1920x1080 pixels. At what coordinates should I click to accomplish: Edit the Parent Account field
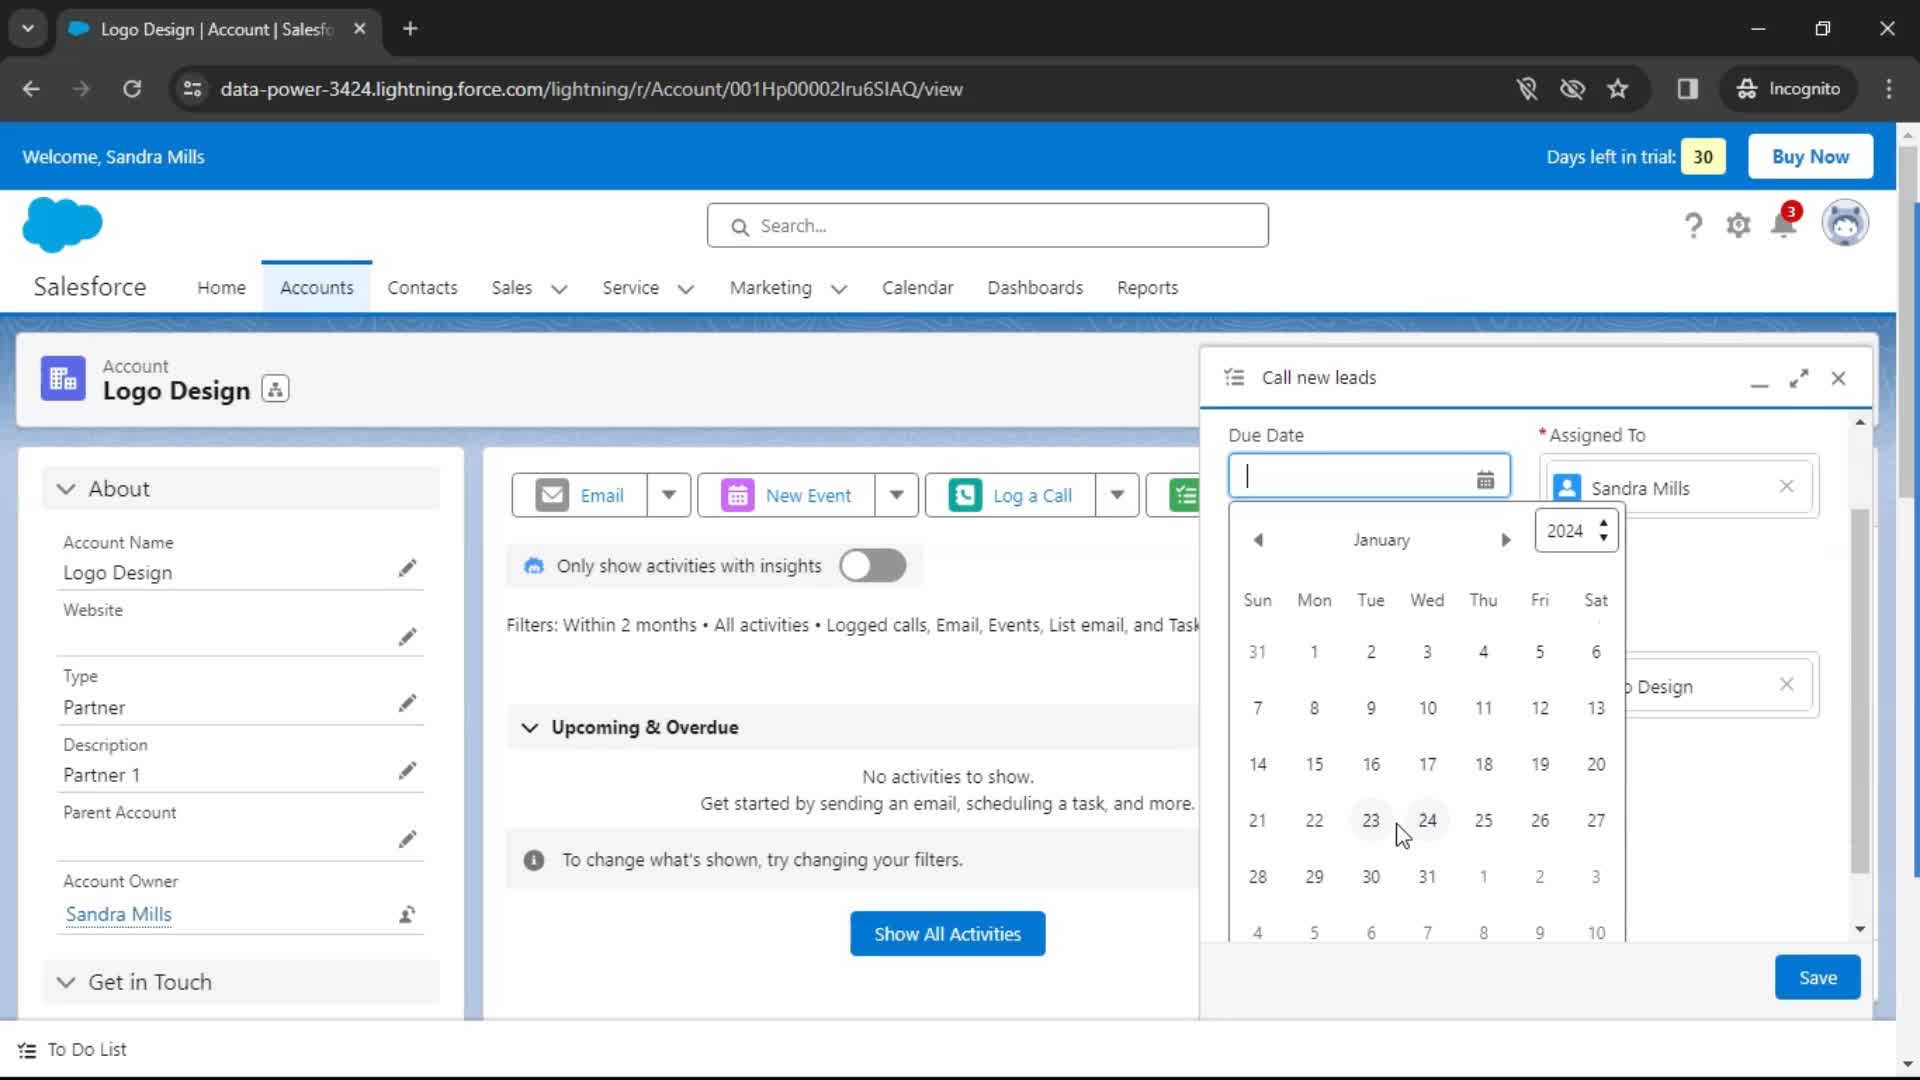[407, 839]
